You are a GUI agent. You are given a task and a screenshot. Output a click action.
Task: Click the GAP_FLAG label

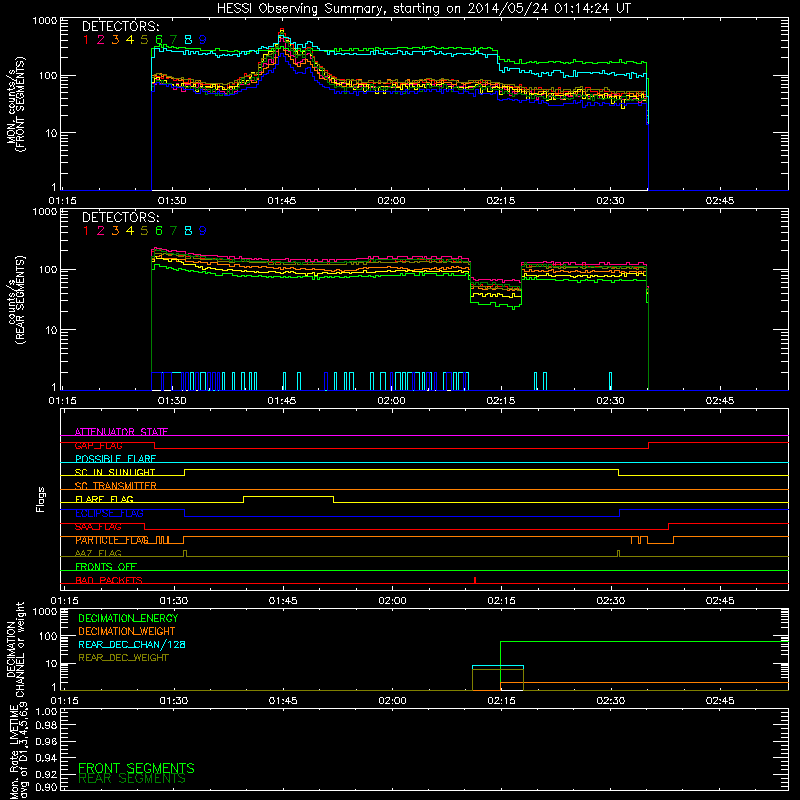(98, 445)
